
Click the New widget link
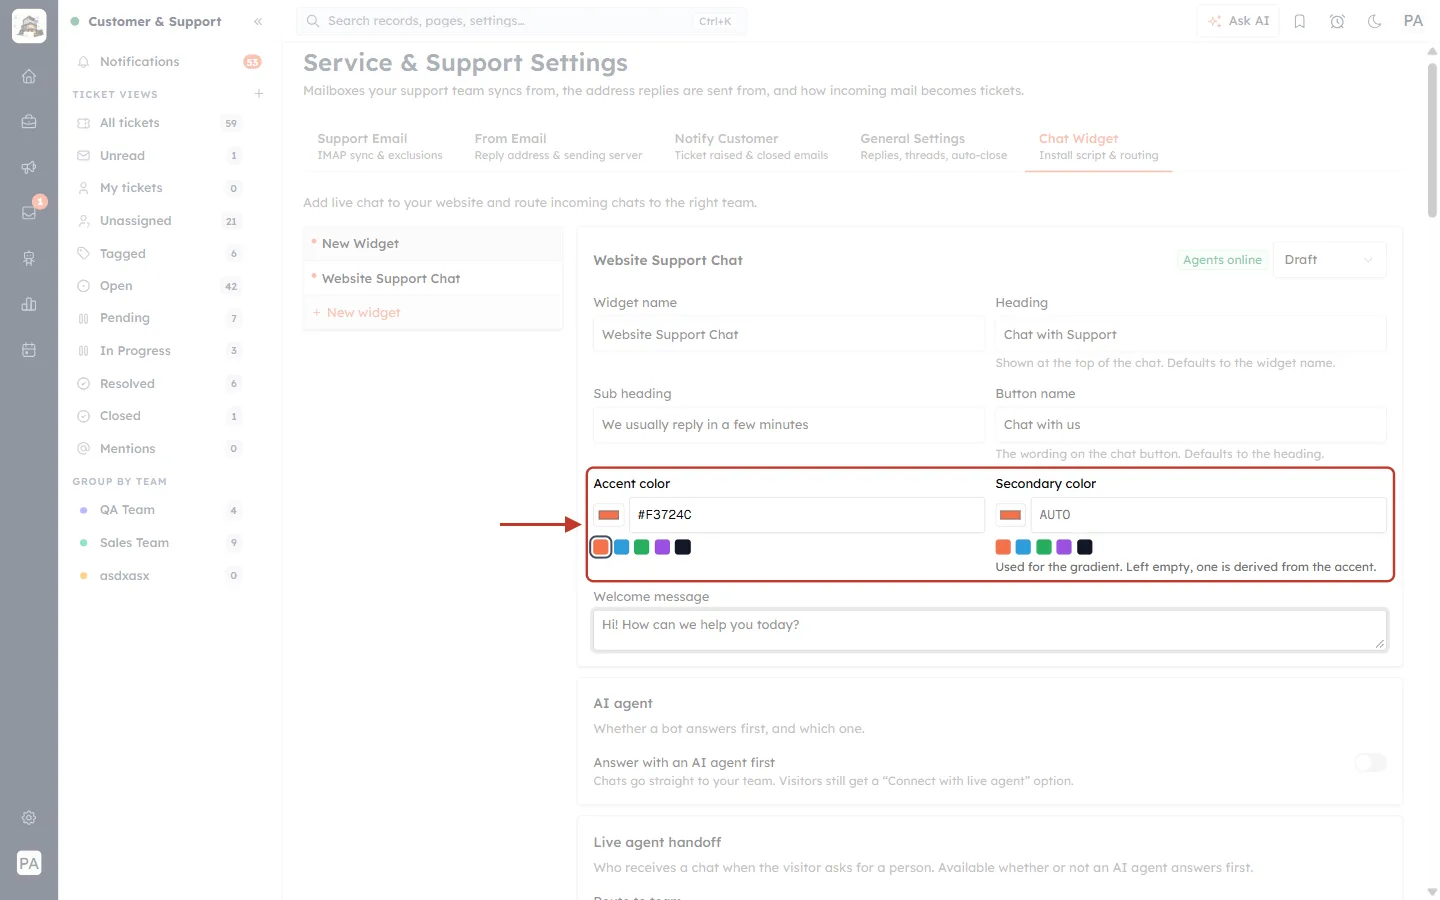[x=363, y=313]
